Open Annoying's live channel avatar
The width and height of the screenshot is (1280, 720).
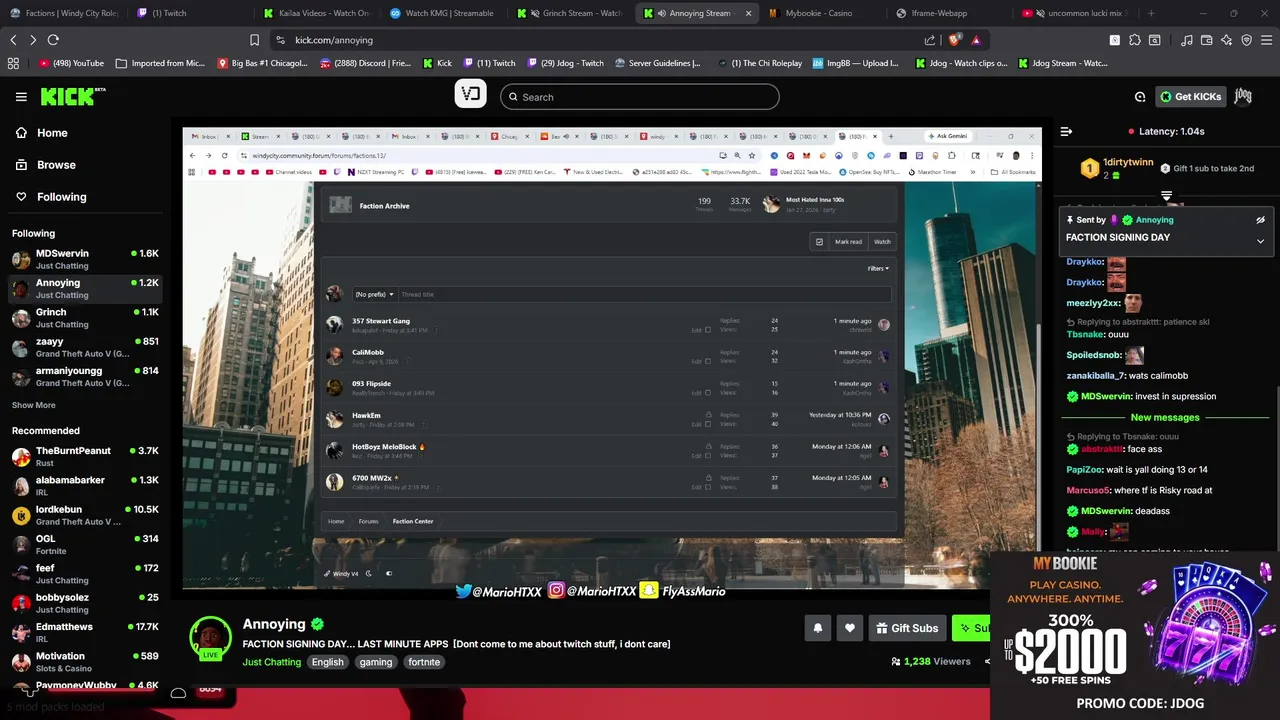point(210,638)
